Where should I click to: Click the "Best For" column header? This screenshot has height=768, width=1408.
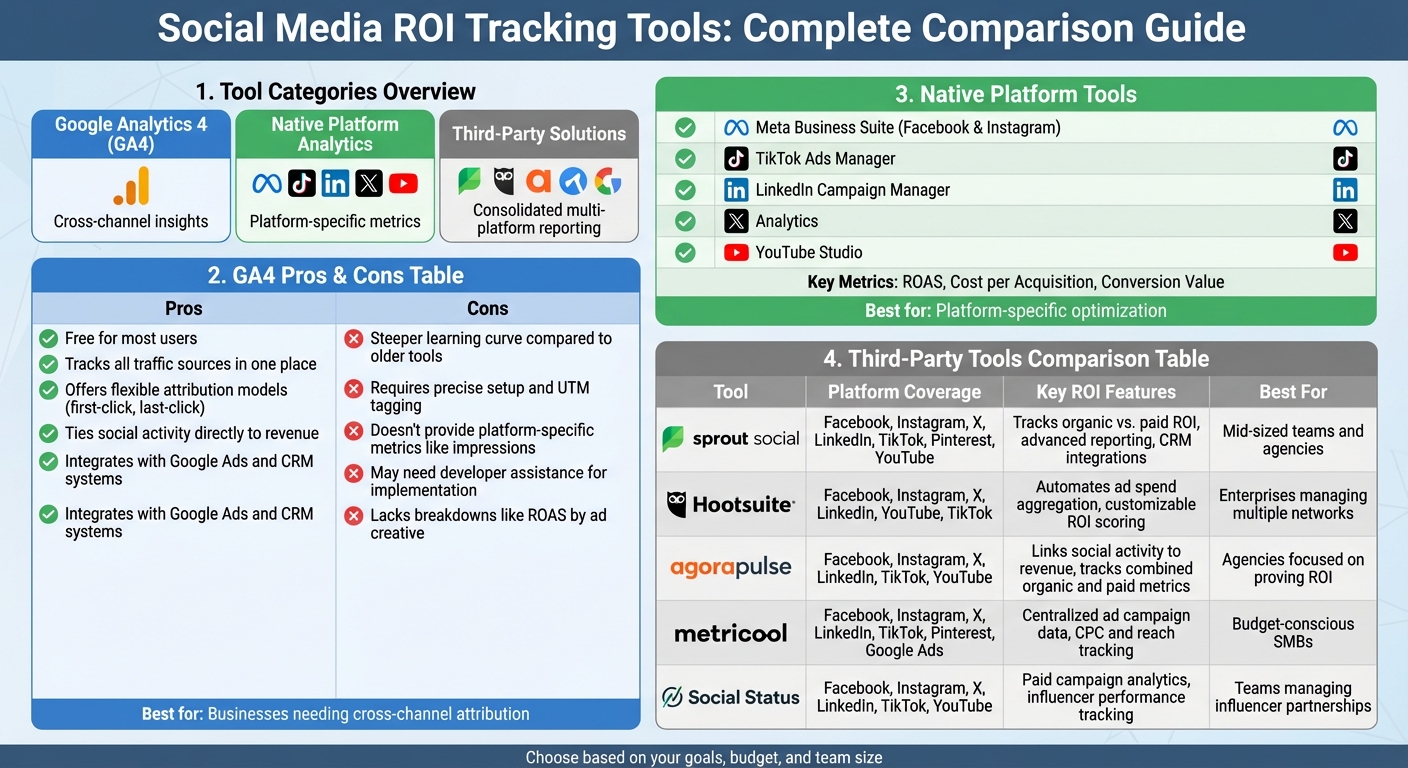coord(1293,392)
